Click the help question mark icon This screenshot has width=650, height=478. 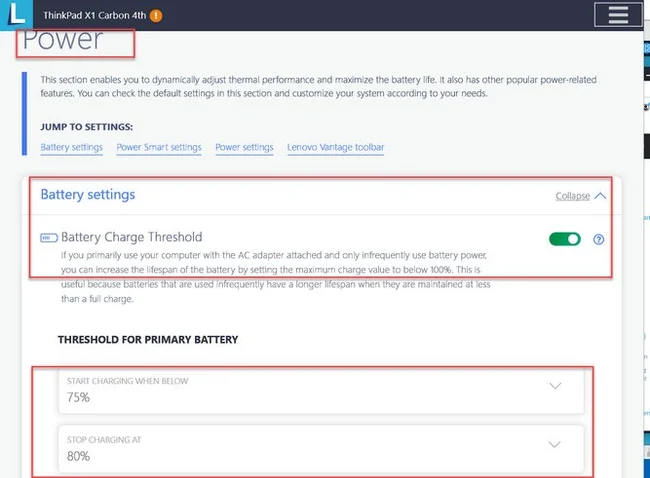pyautogui.click(x=598, y=239)
